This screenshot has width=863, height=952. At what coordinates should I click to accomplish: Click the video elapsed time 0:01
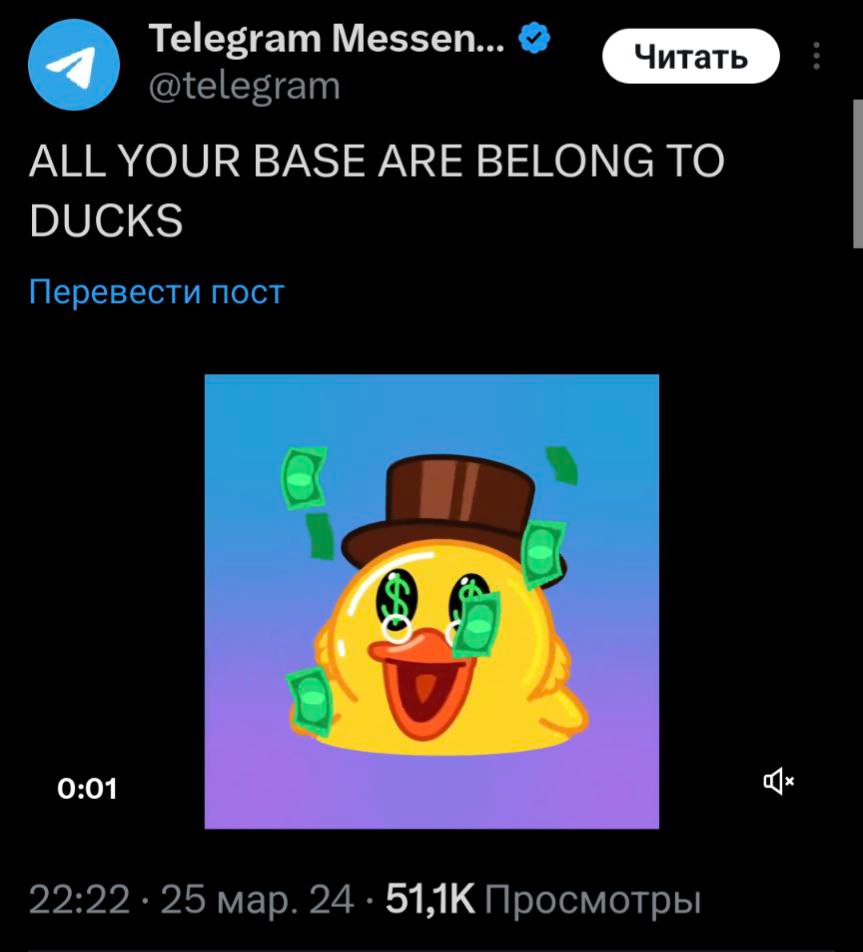tap(87, 789)
